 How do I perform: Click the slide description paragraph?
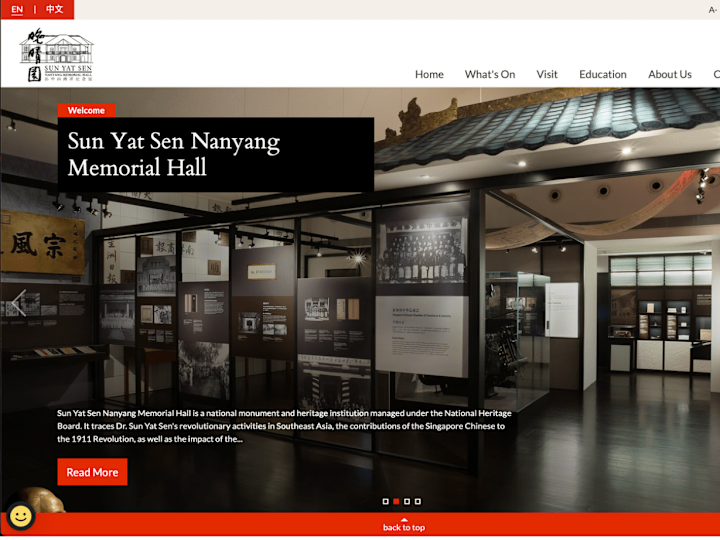tap(284, 426)
